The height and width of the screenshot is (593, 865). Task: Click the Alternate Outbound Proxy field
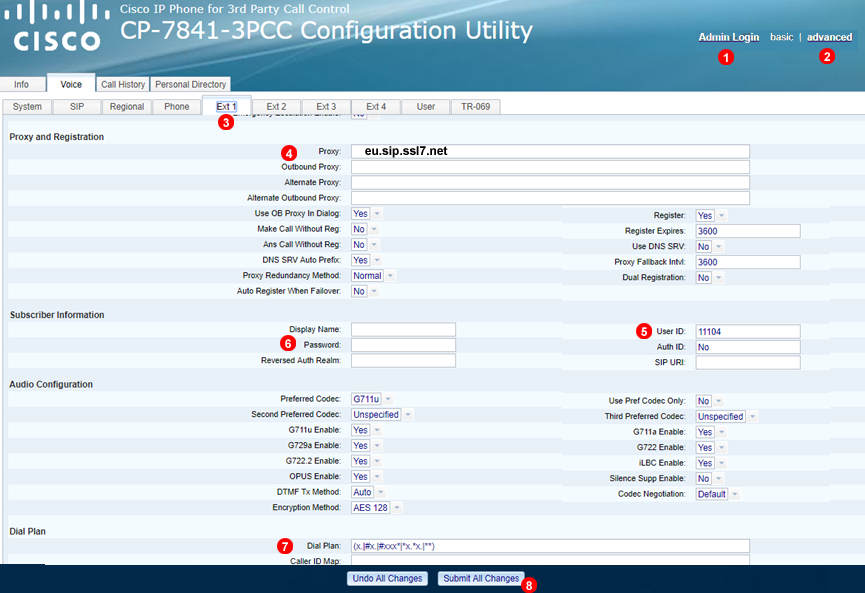pyautogui.click(x=550, y=197)
